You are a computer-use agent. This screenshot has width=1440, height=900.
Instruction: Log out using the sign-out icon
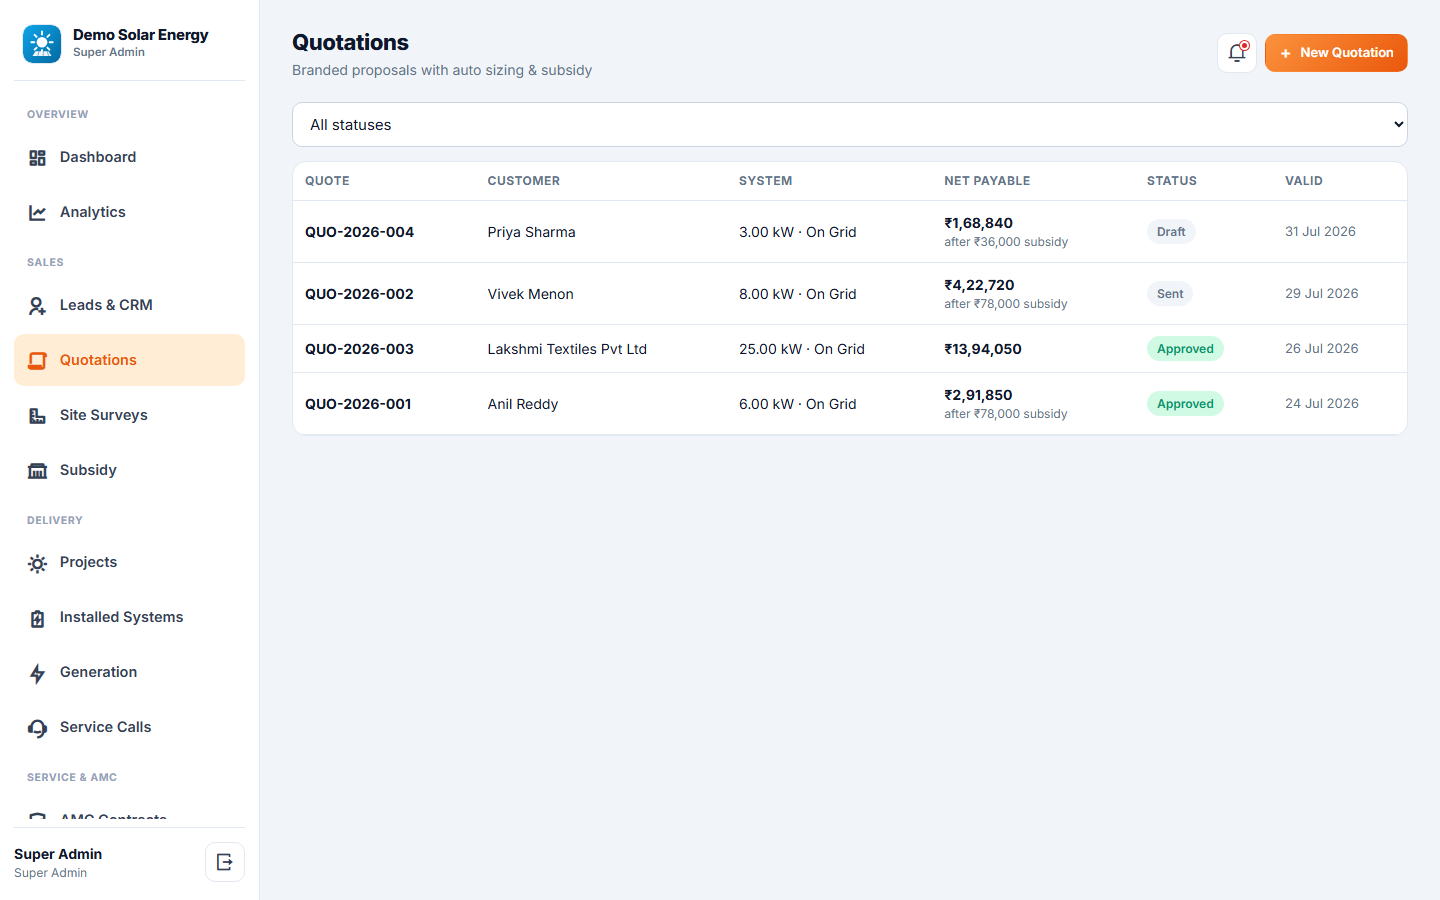[x=225, y=862]
